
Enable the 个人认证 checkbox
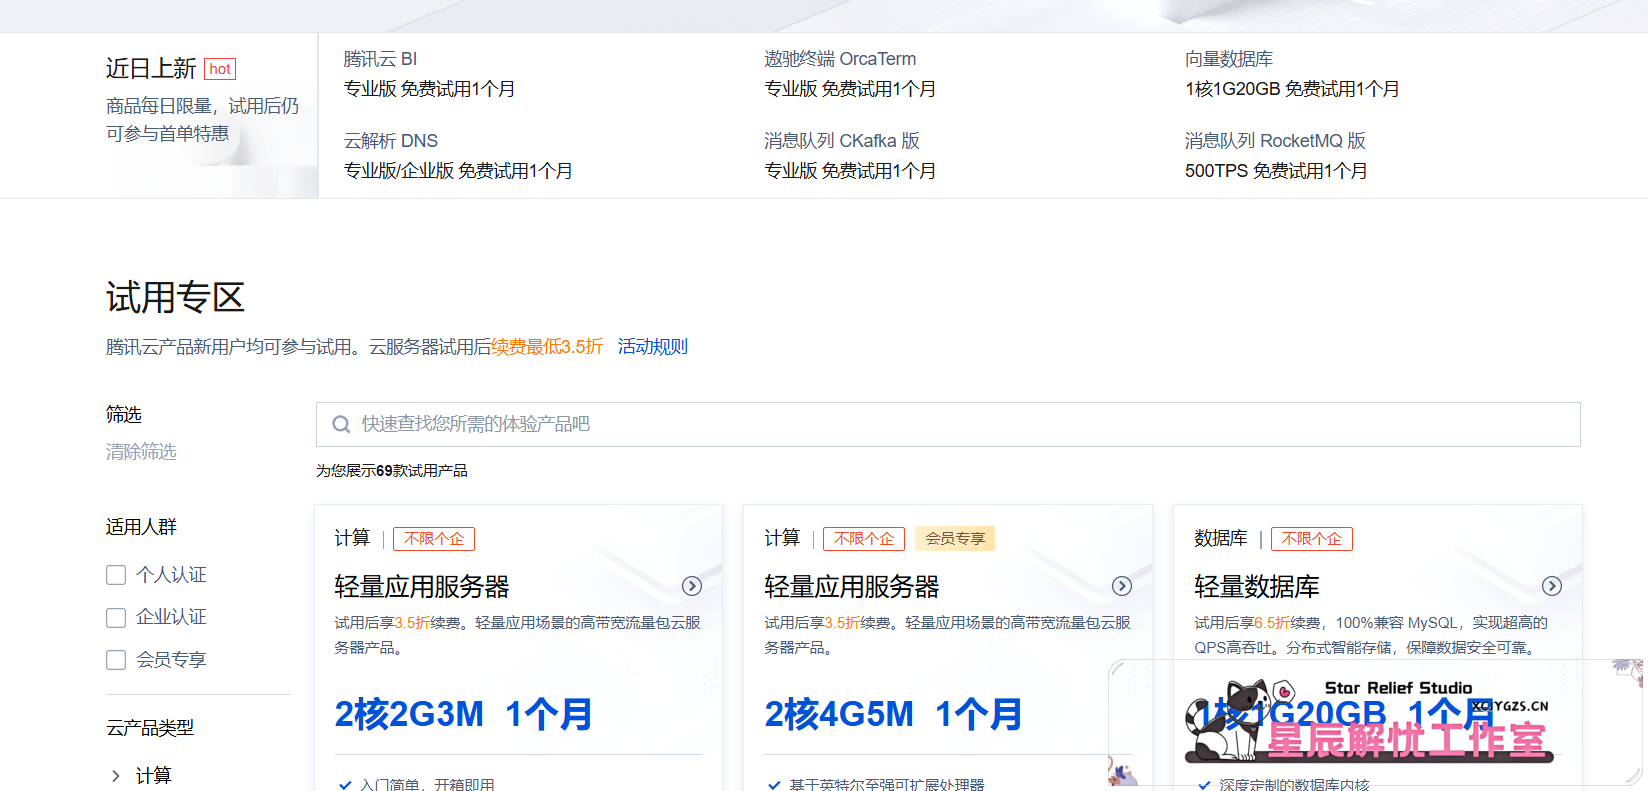click(x=116, y=575)
